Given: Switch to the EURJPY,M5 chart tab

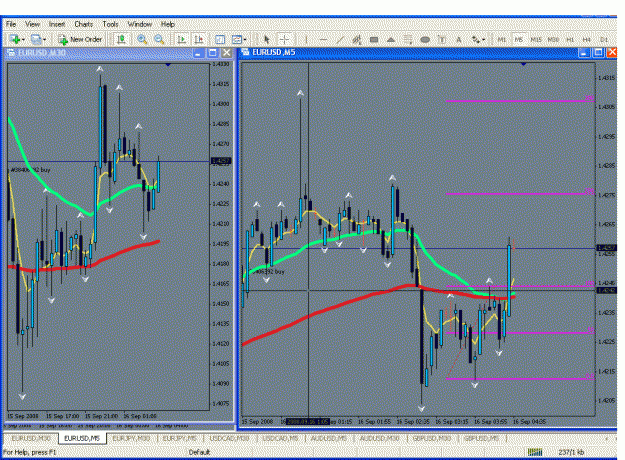Looking at the screenshot, I should point(180,438).
